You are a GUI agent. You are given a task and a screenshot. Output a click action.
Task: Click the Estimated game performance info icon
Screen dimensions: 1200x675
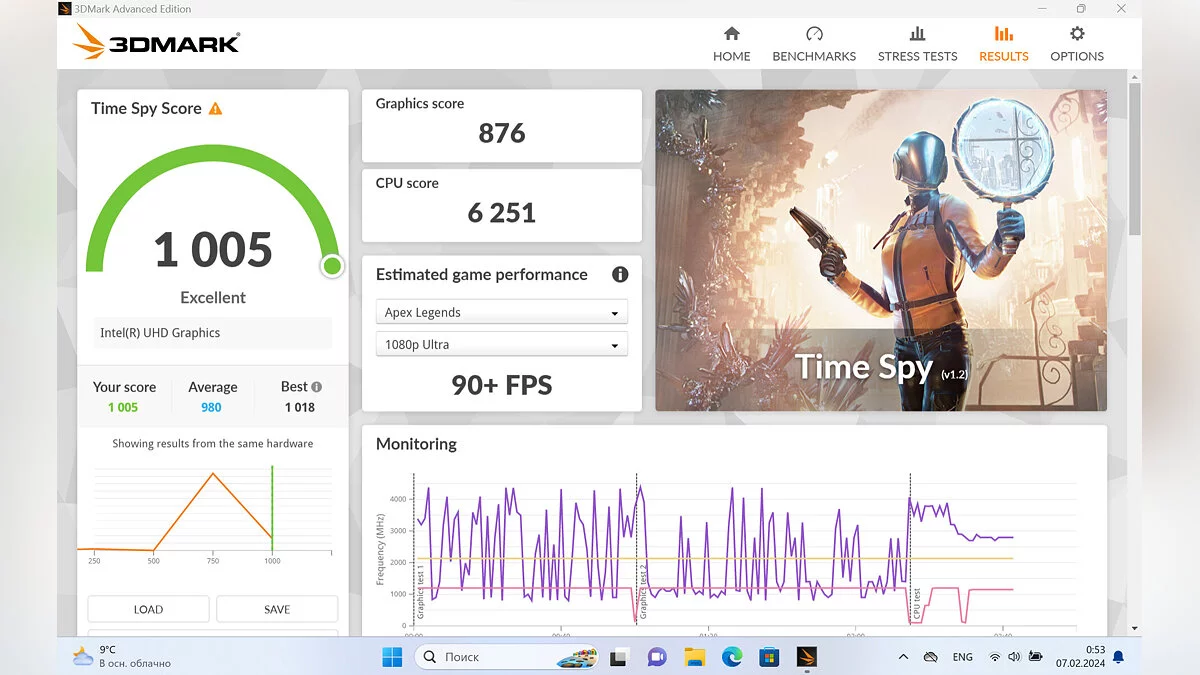click(620, 275)
